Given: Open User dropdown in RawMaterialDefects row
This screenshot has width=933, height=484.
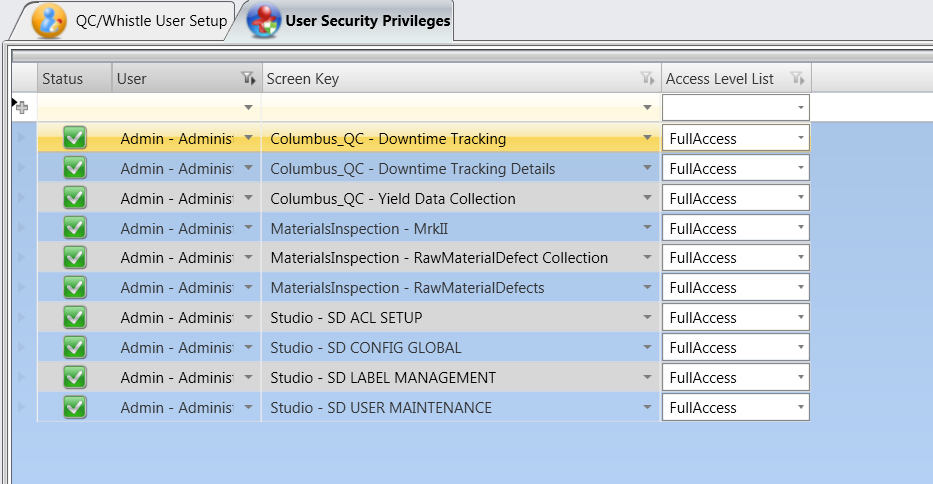Looking at the screenshot, I should coord(248,288).
